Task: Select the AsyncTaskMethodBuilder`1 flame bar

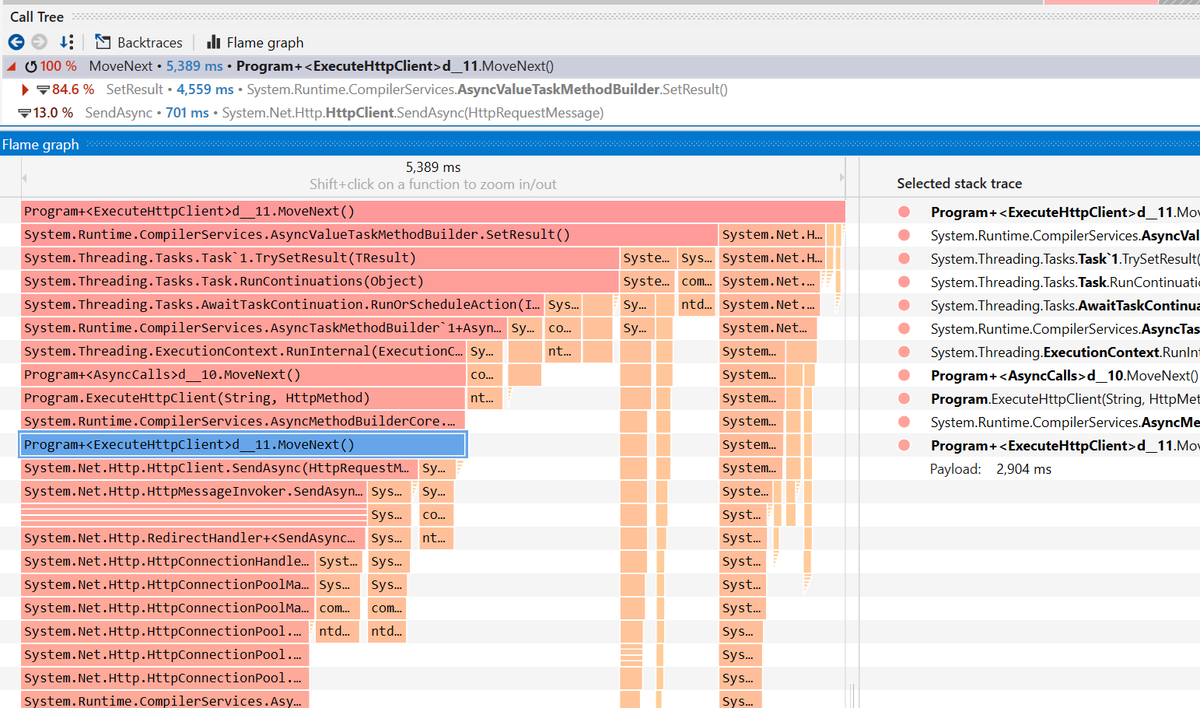Action: (x=263, y=328)
